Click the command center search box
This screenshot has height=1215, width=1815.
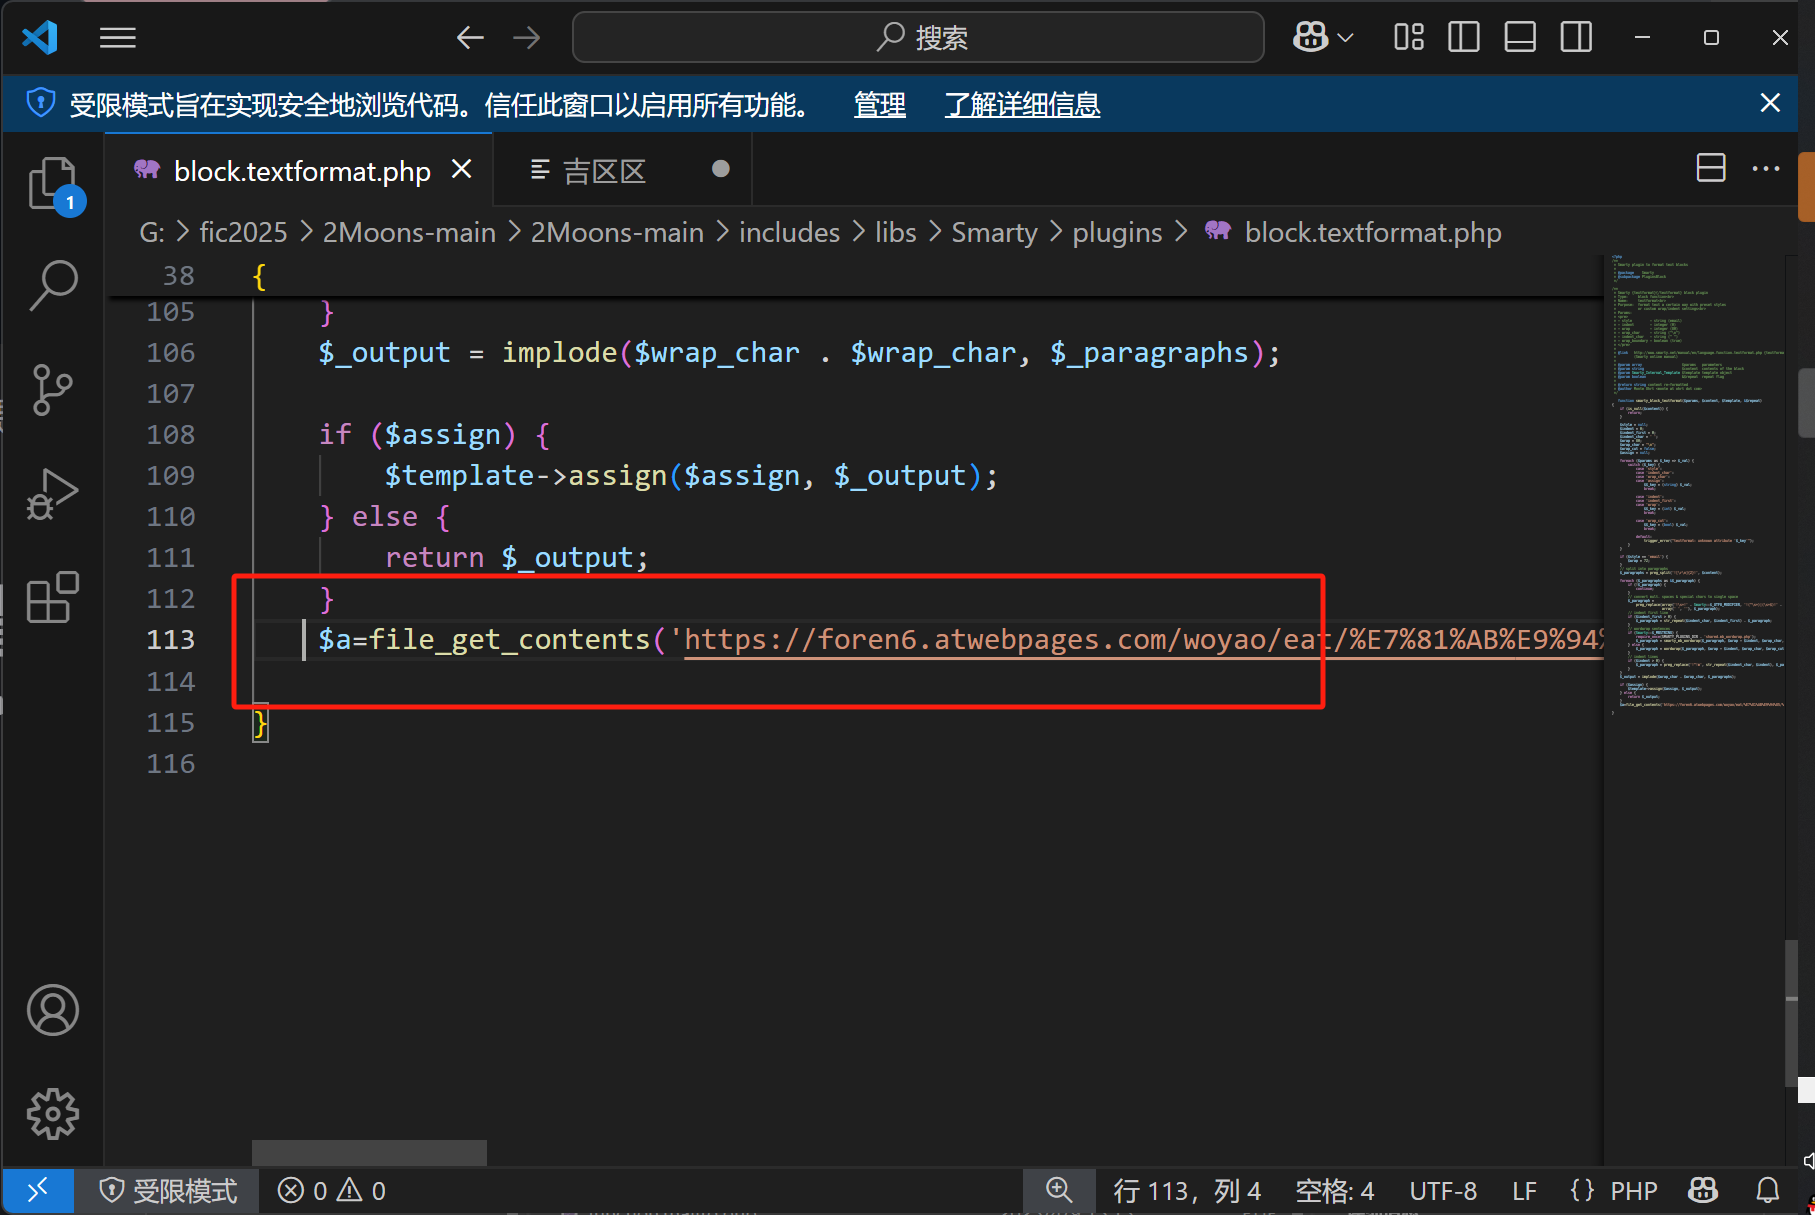coord(918,38)
